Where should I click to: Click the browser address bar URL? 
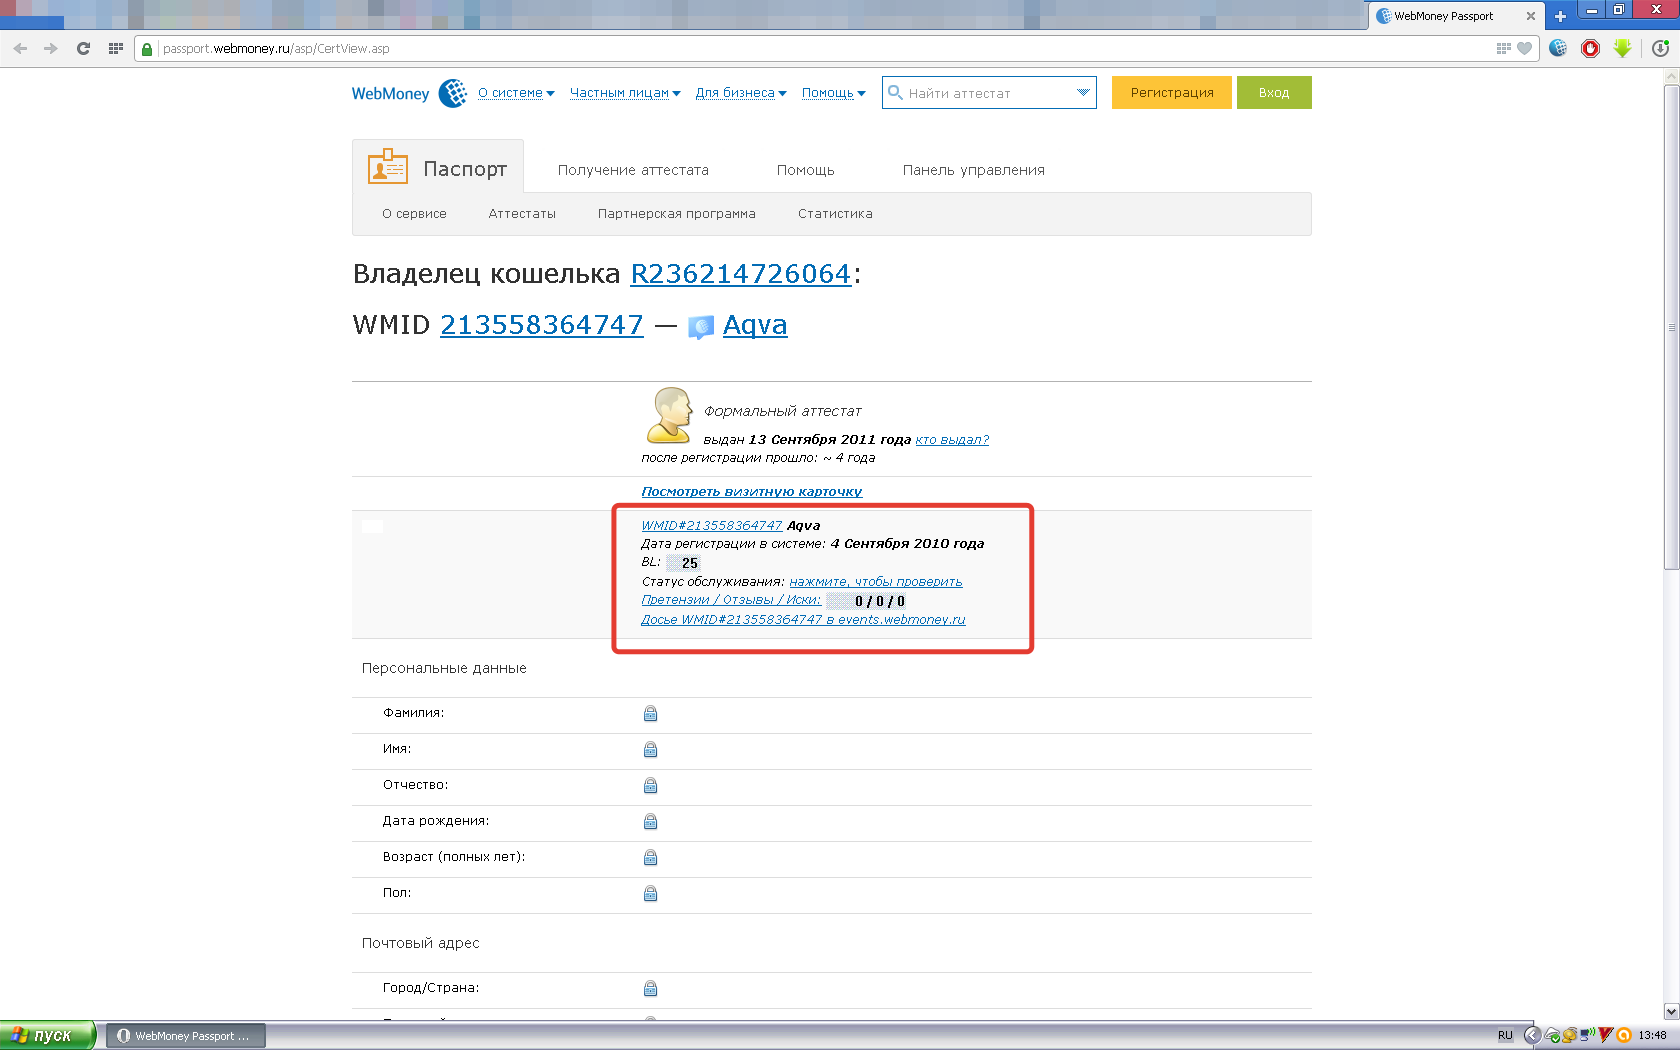(276, 48)
